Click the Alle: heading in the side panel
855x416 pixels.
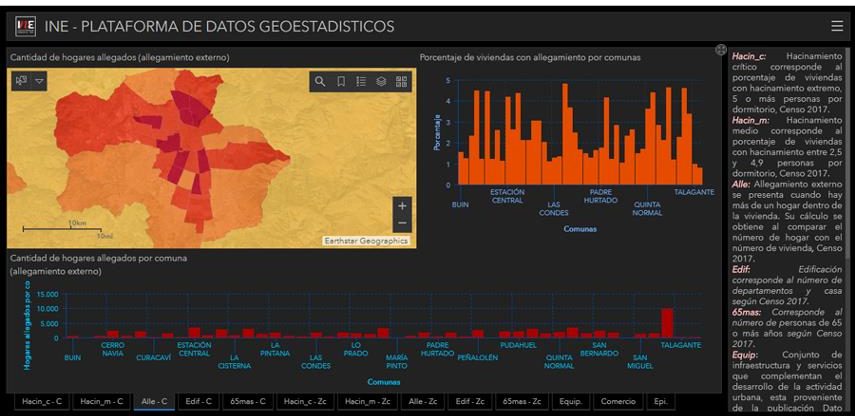click(741, 184)
